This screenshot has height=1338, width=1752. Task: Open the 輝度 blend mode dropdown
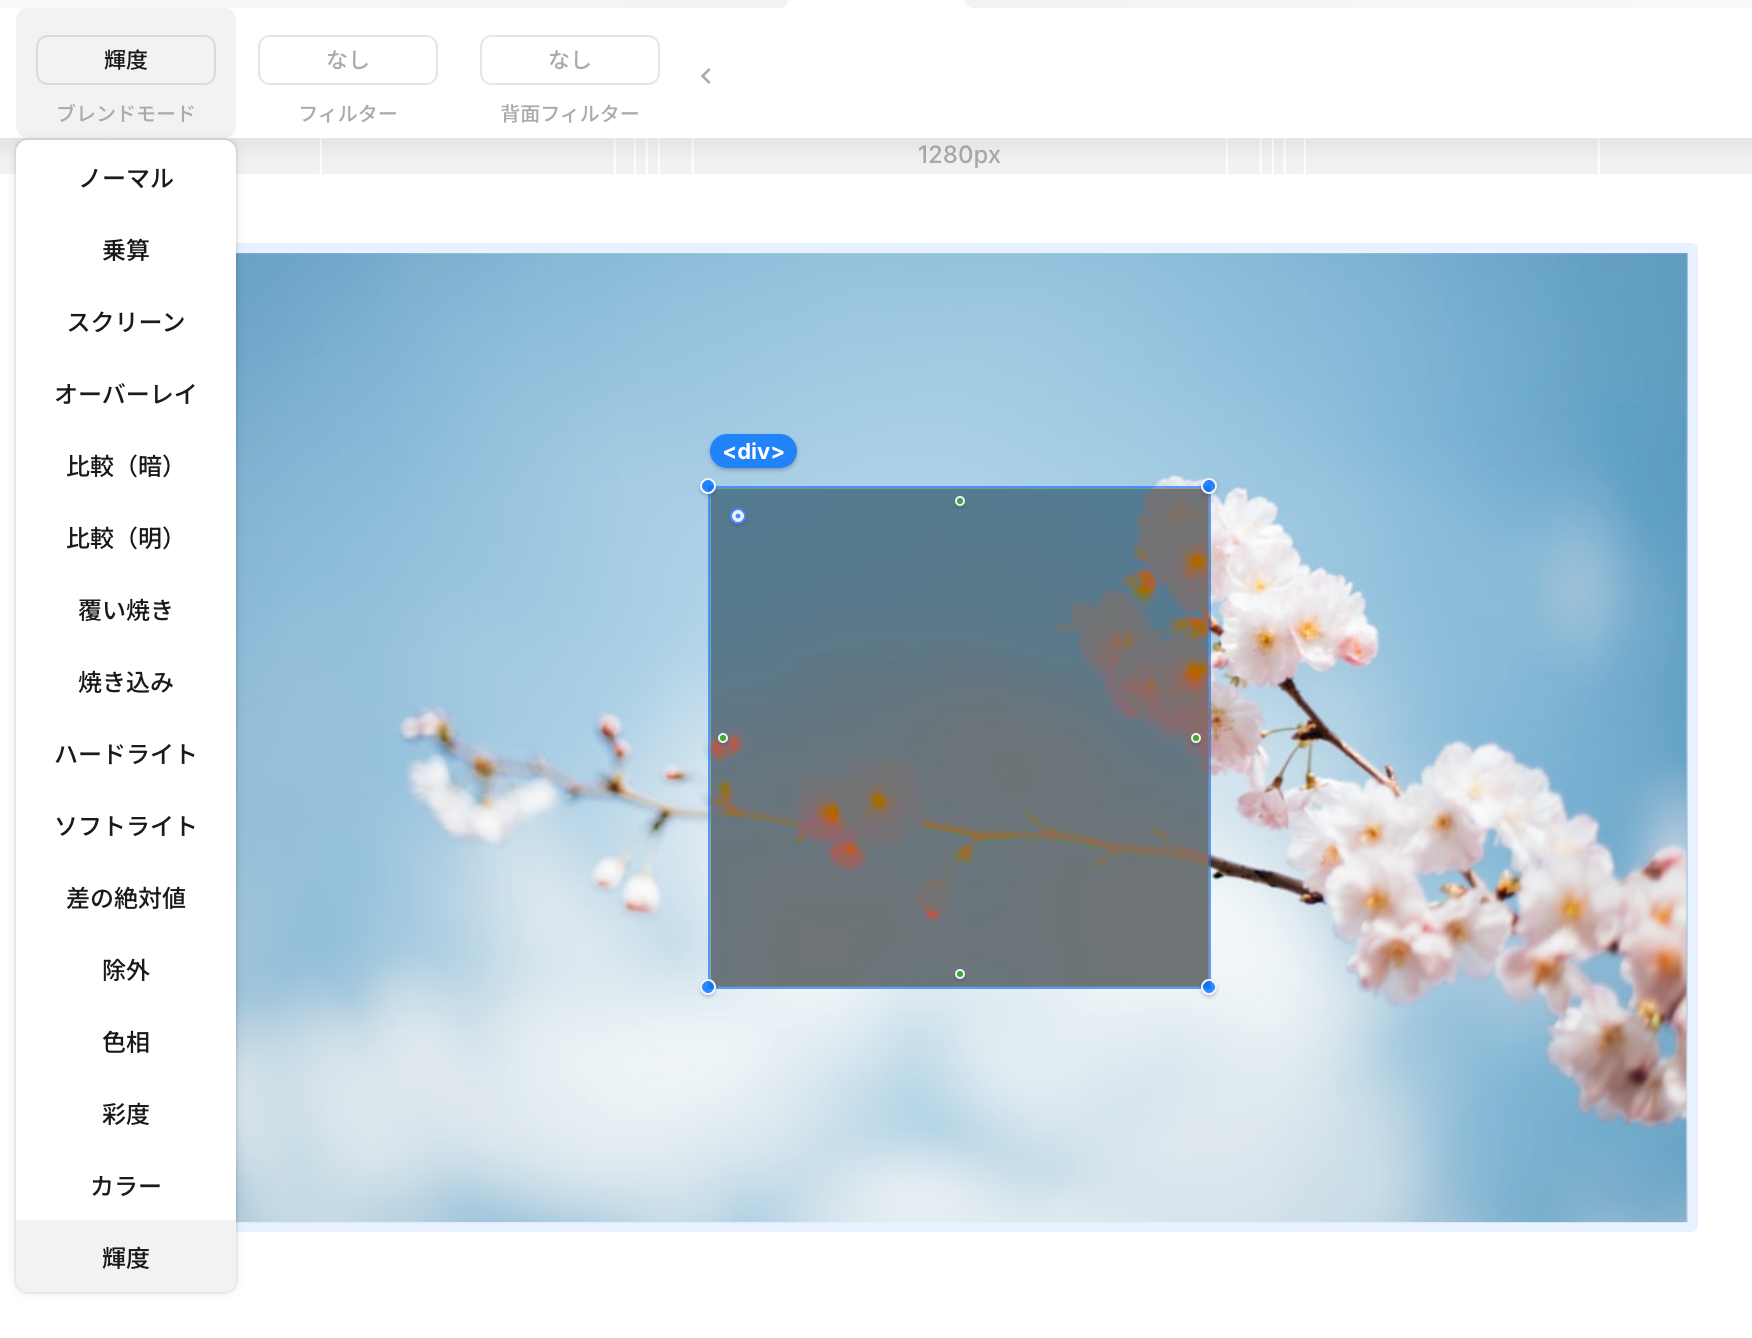point(126,60)
